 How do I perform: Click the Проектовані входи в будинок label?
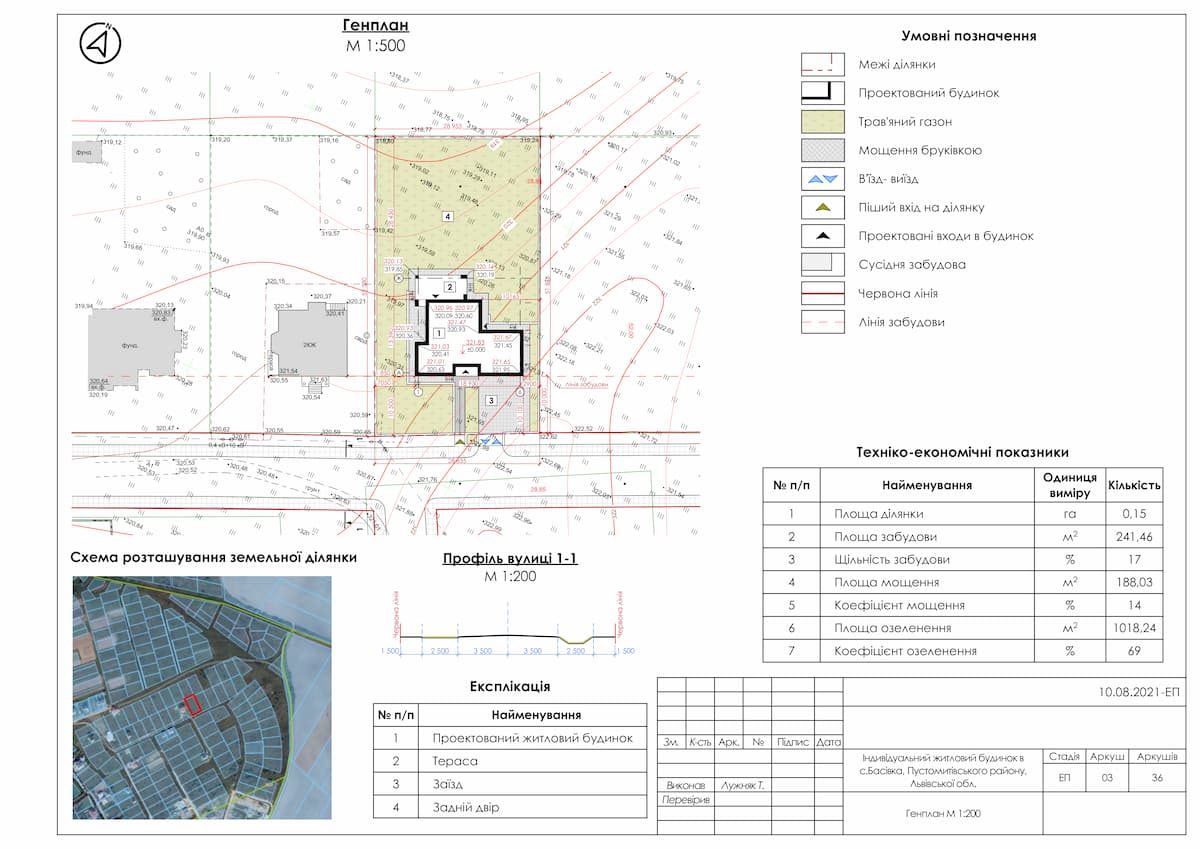point(946,236)
